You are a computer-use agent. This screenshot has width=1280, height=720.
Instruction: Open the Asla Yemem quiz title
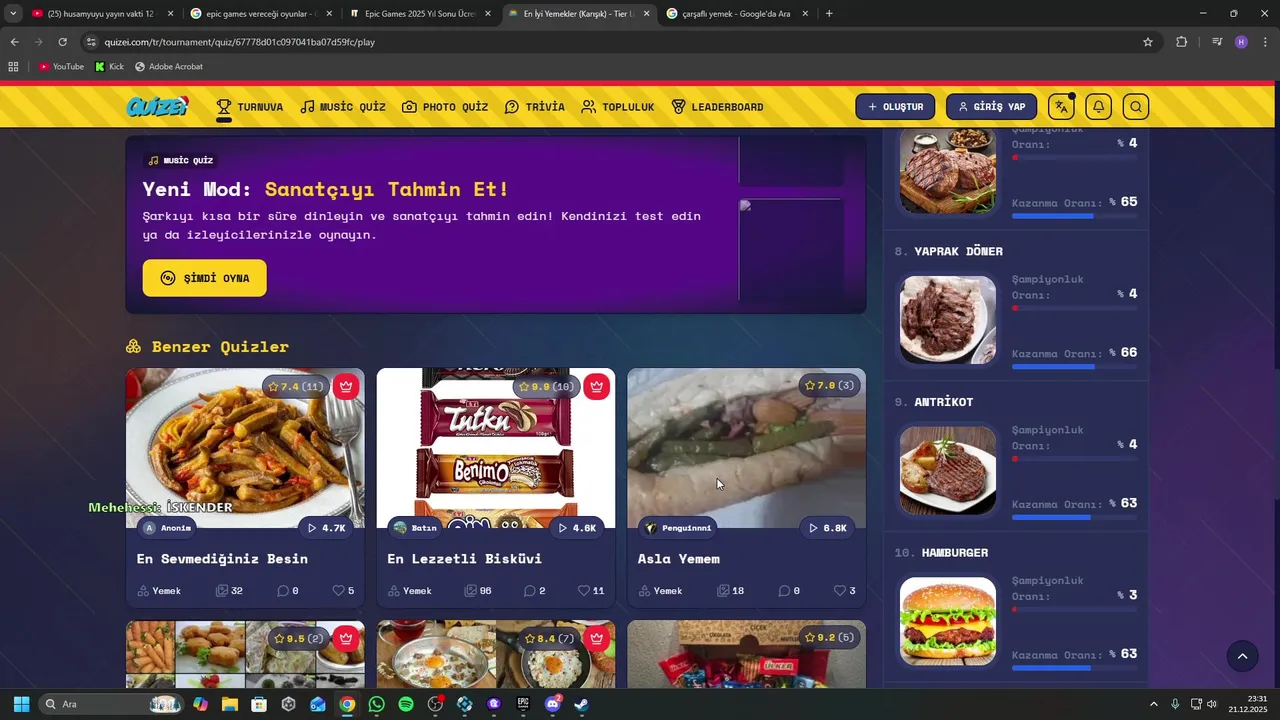coord(679,559)
